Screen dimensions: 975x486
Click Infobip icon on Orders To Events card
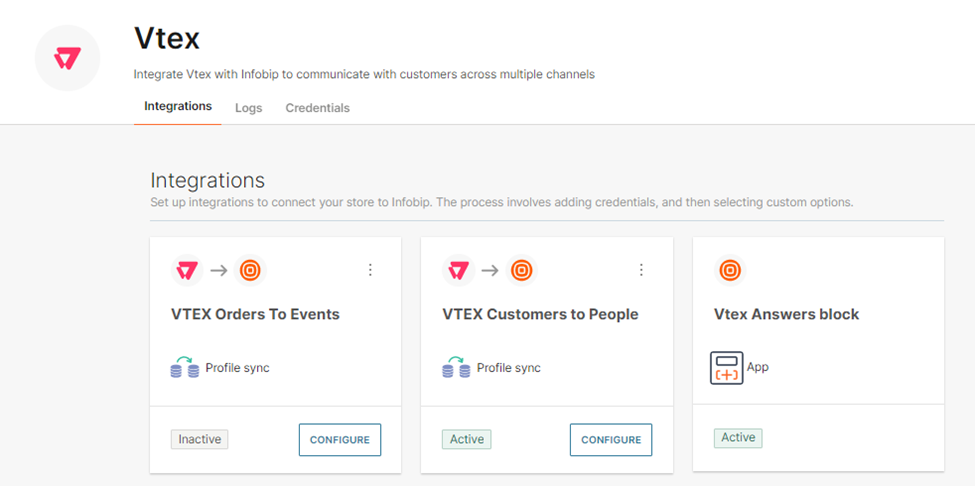pyautogui.click(x=249, y=270)
